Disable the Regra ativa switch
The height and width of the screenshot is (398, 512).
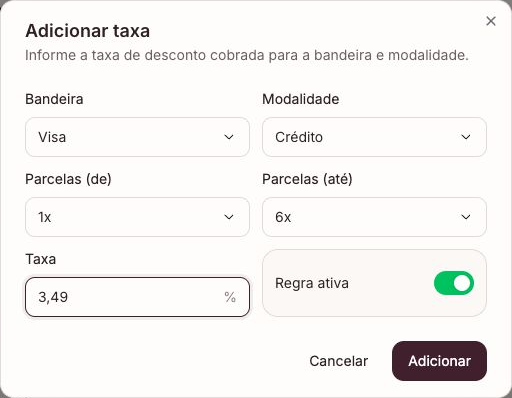coord(454,283)
